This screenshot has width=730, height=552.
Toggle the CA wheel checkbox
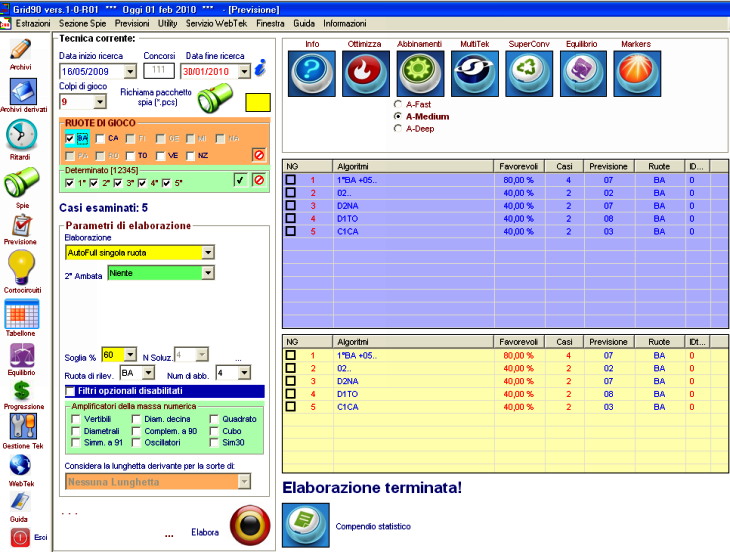pyautogui.click(x=100, y=139)
